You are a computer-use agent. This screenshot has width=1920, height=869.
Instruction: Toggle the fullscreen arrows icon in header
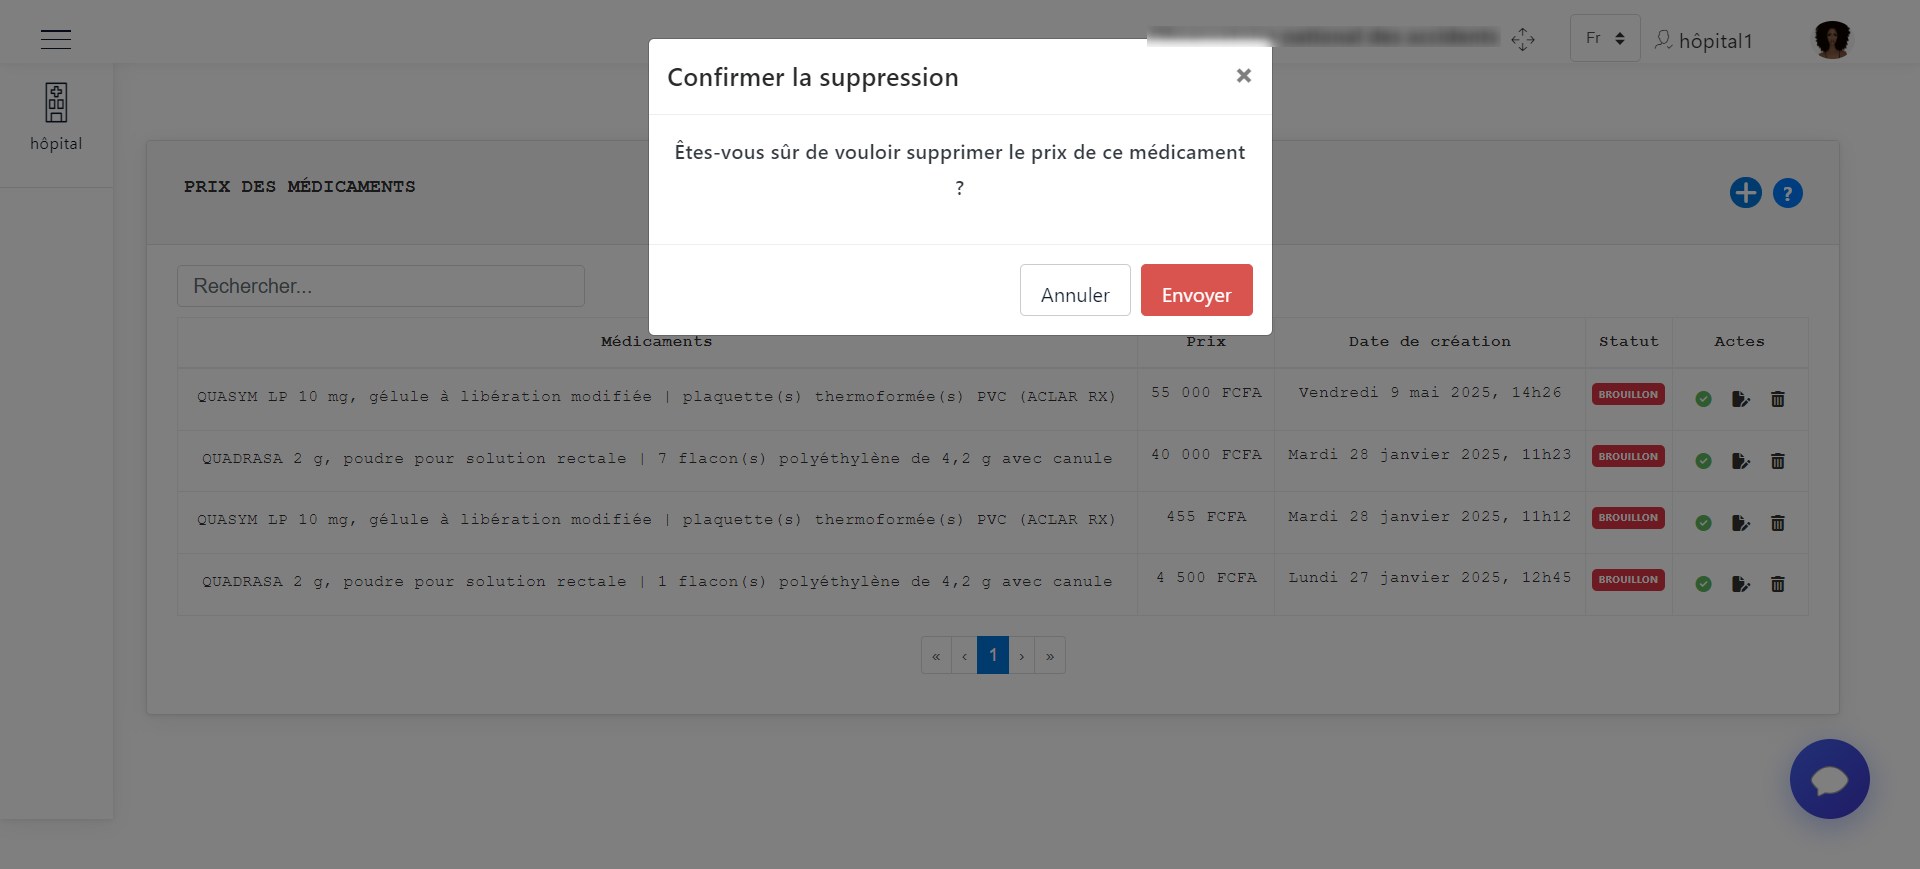point(1523,39)
